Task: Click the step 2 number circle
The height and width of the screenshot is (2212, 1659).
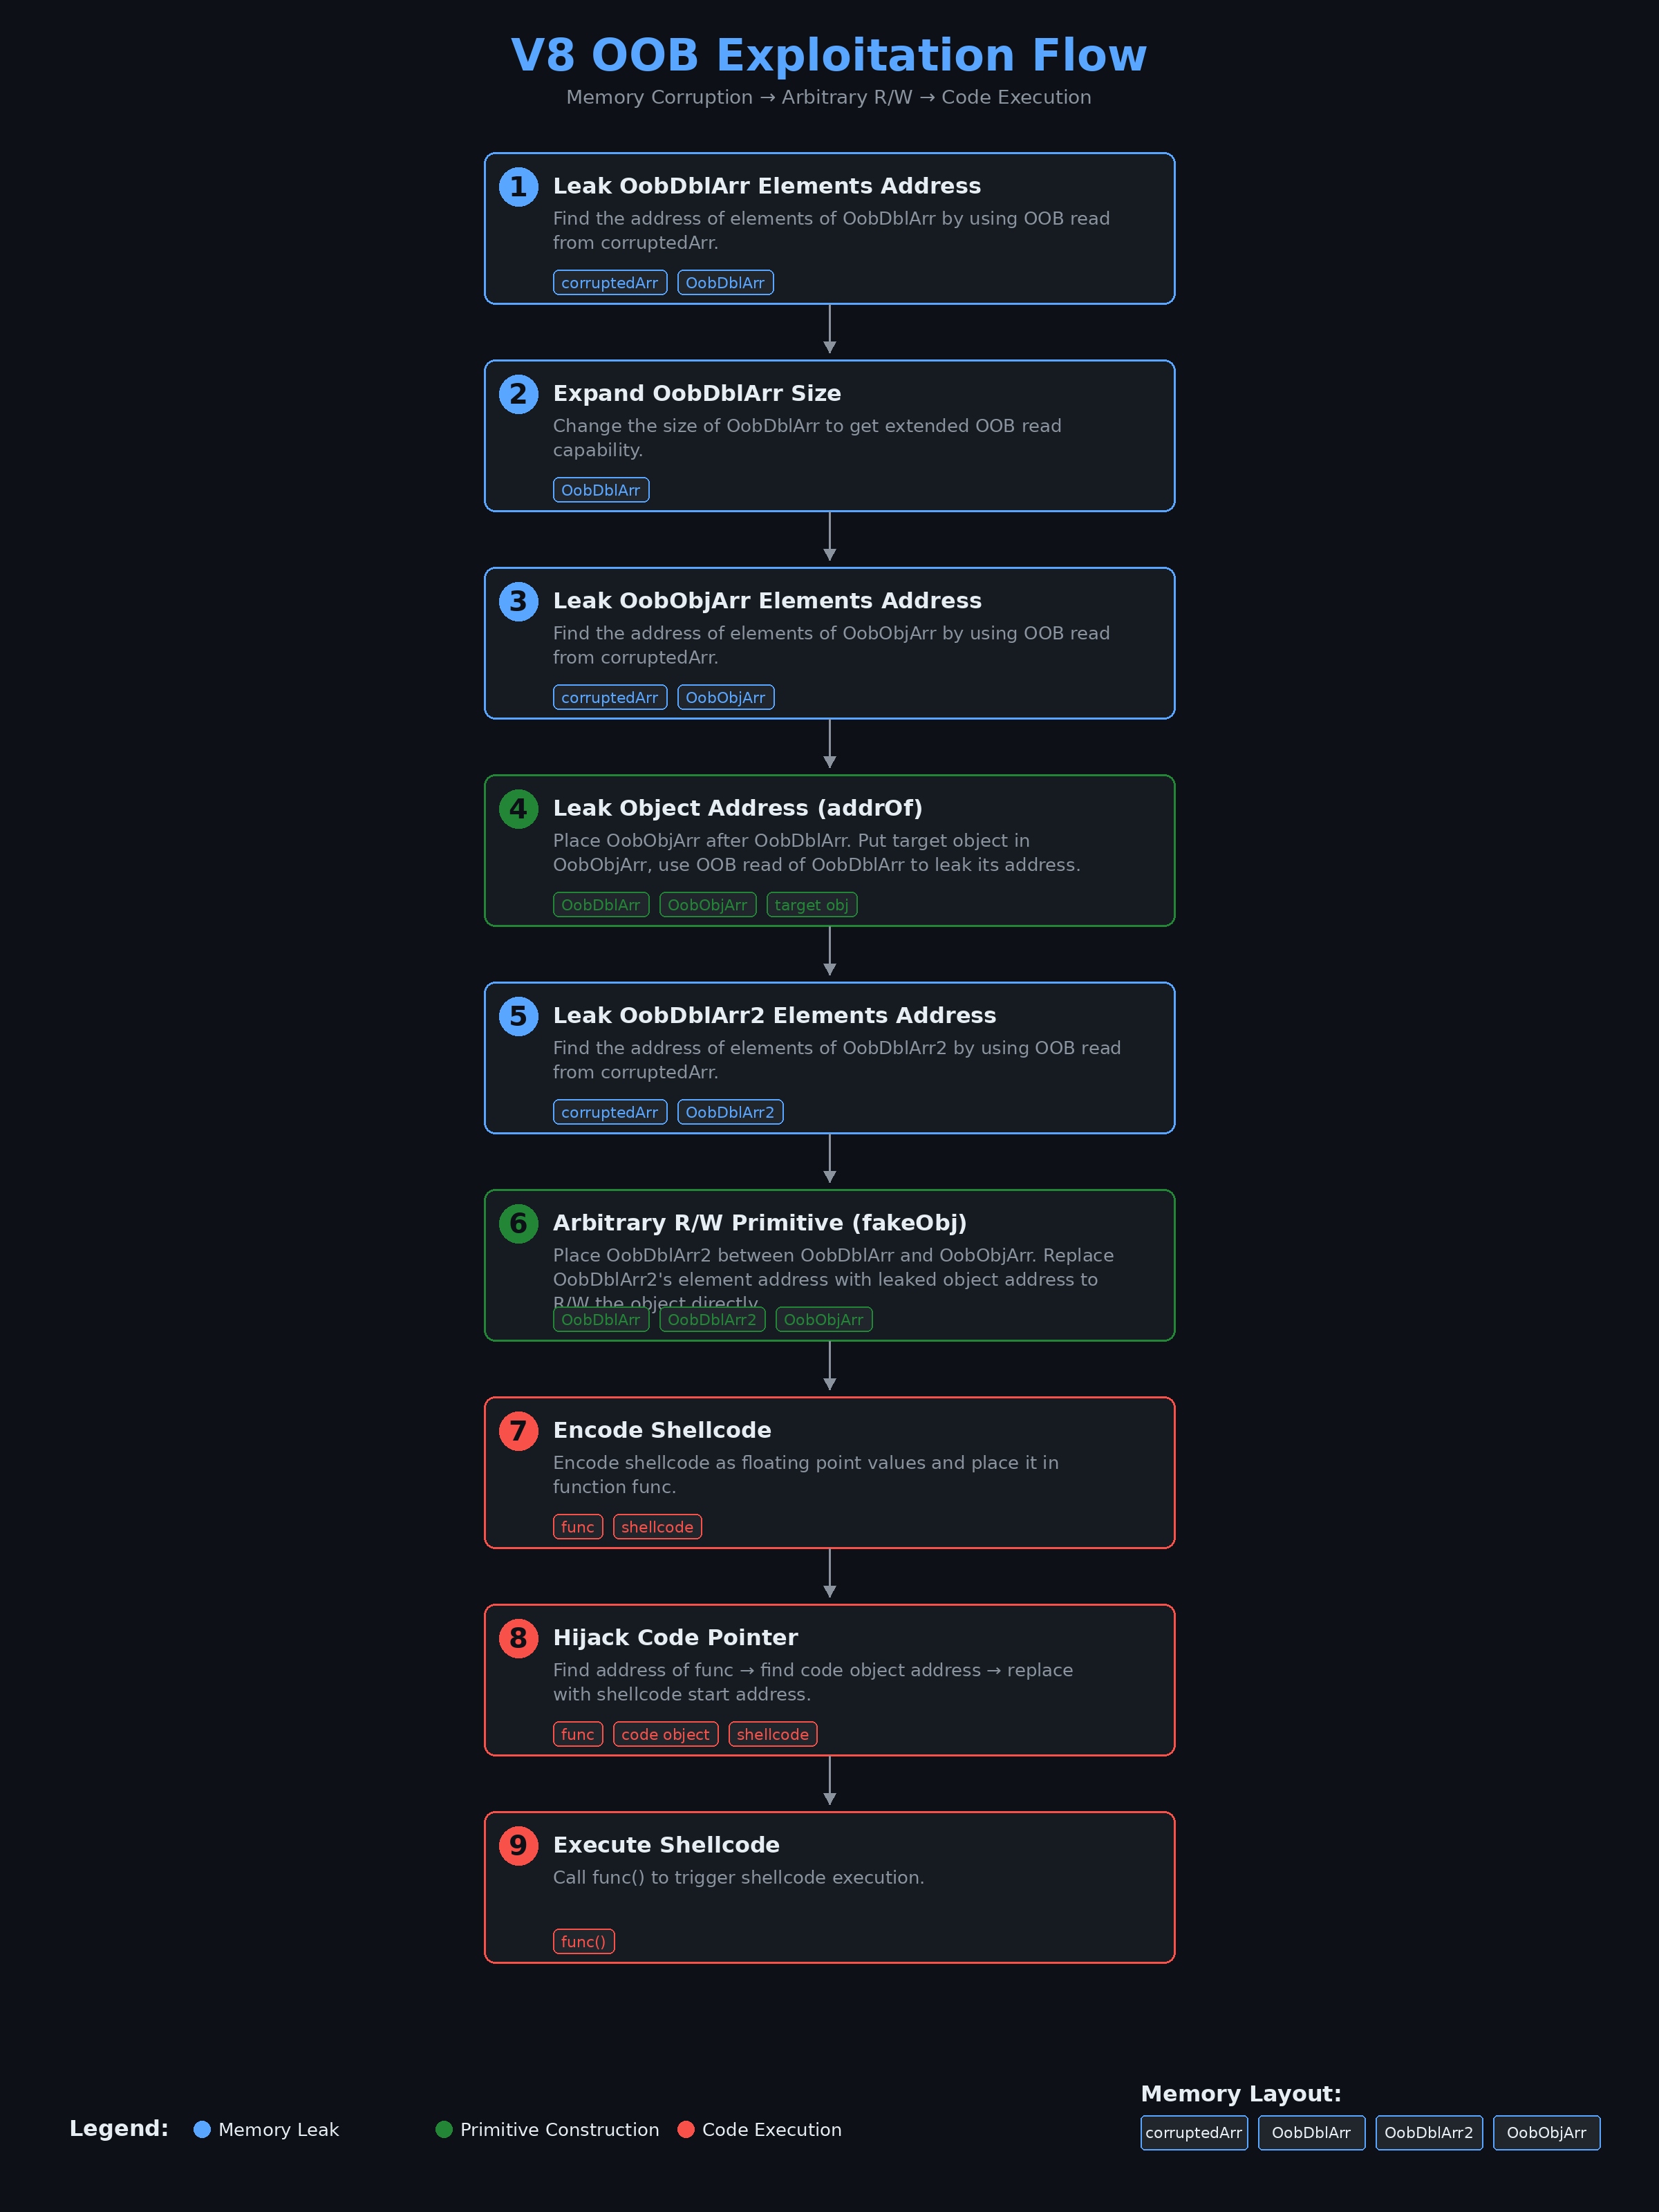Action: tap(518, 394)
